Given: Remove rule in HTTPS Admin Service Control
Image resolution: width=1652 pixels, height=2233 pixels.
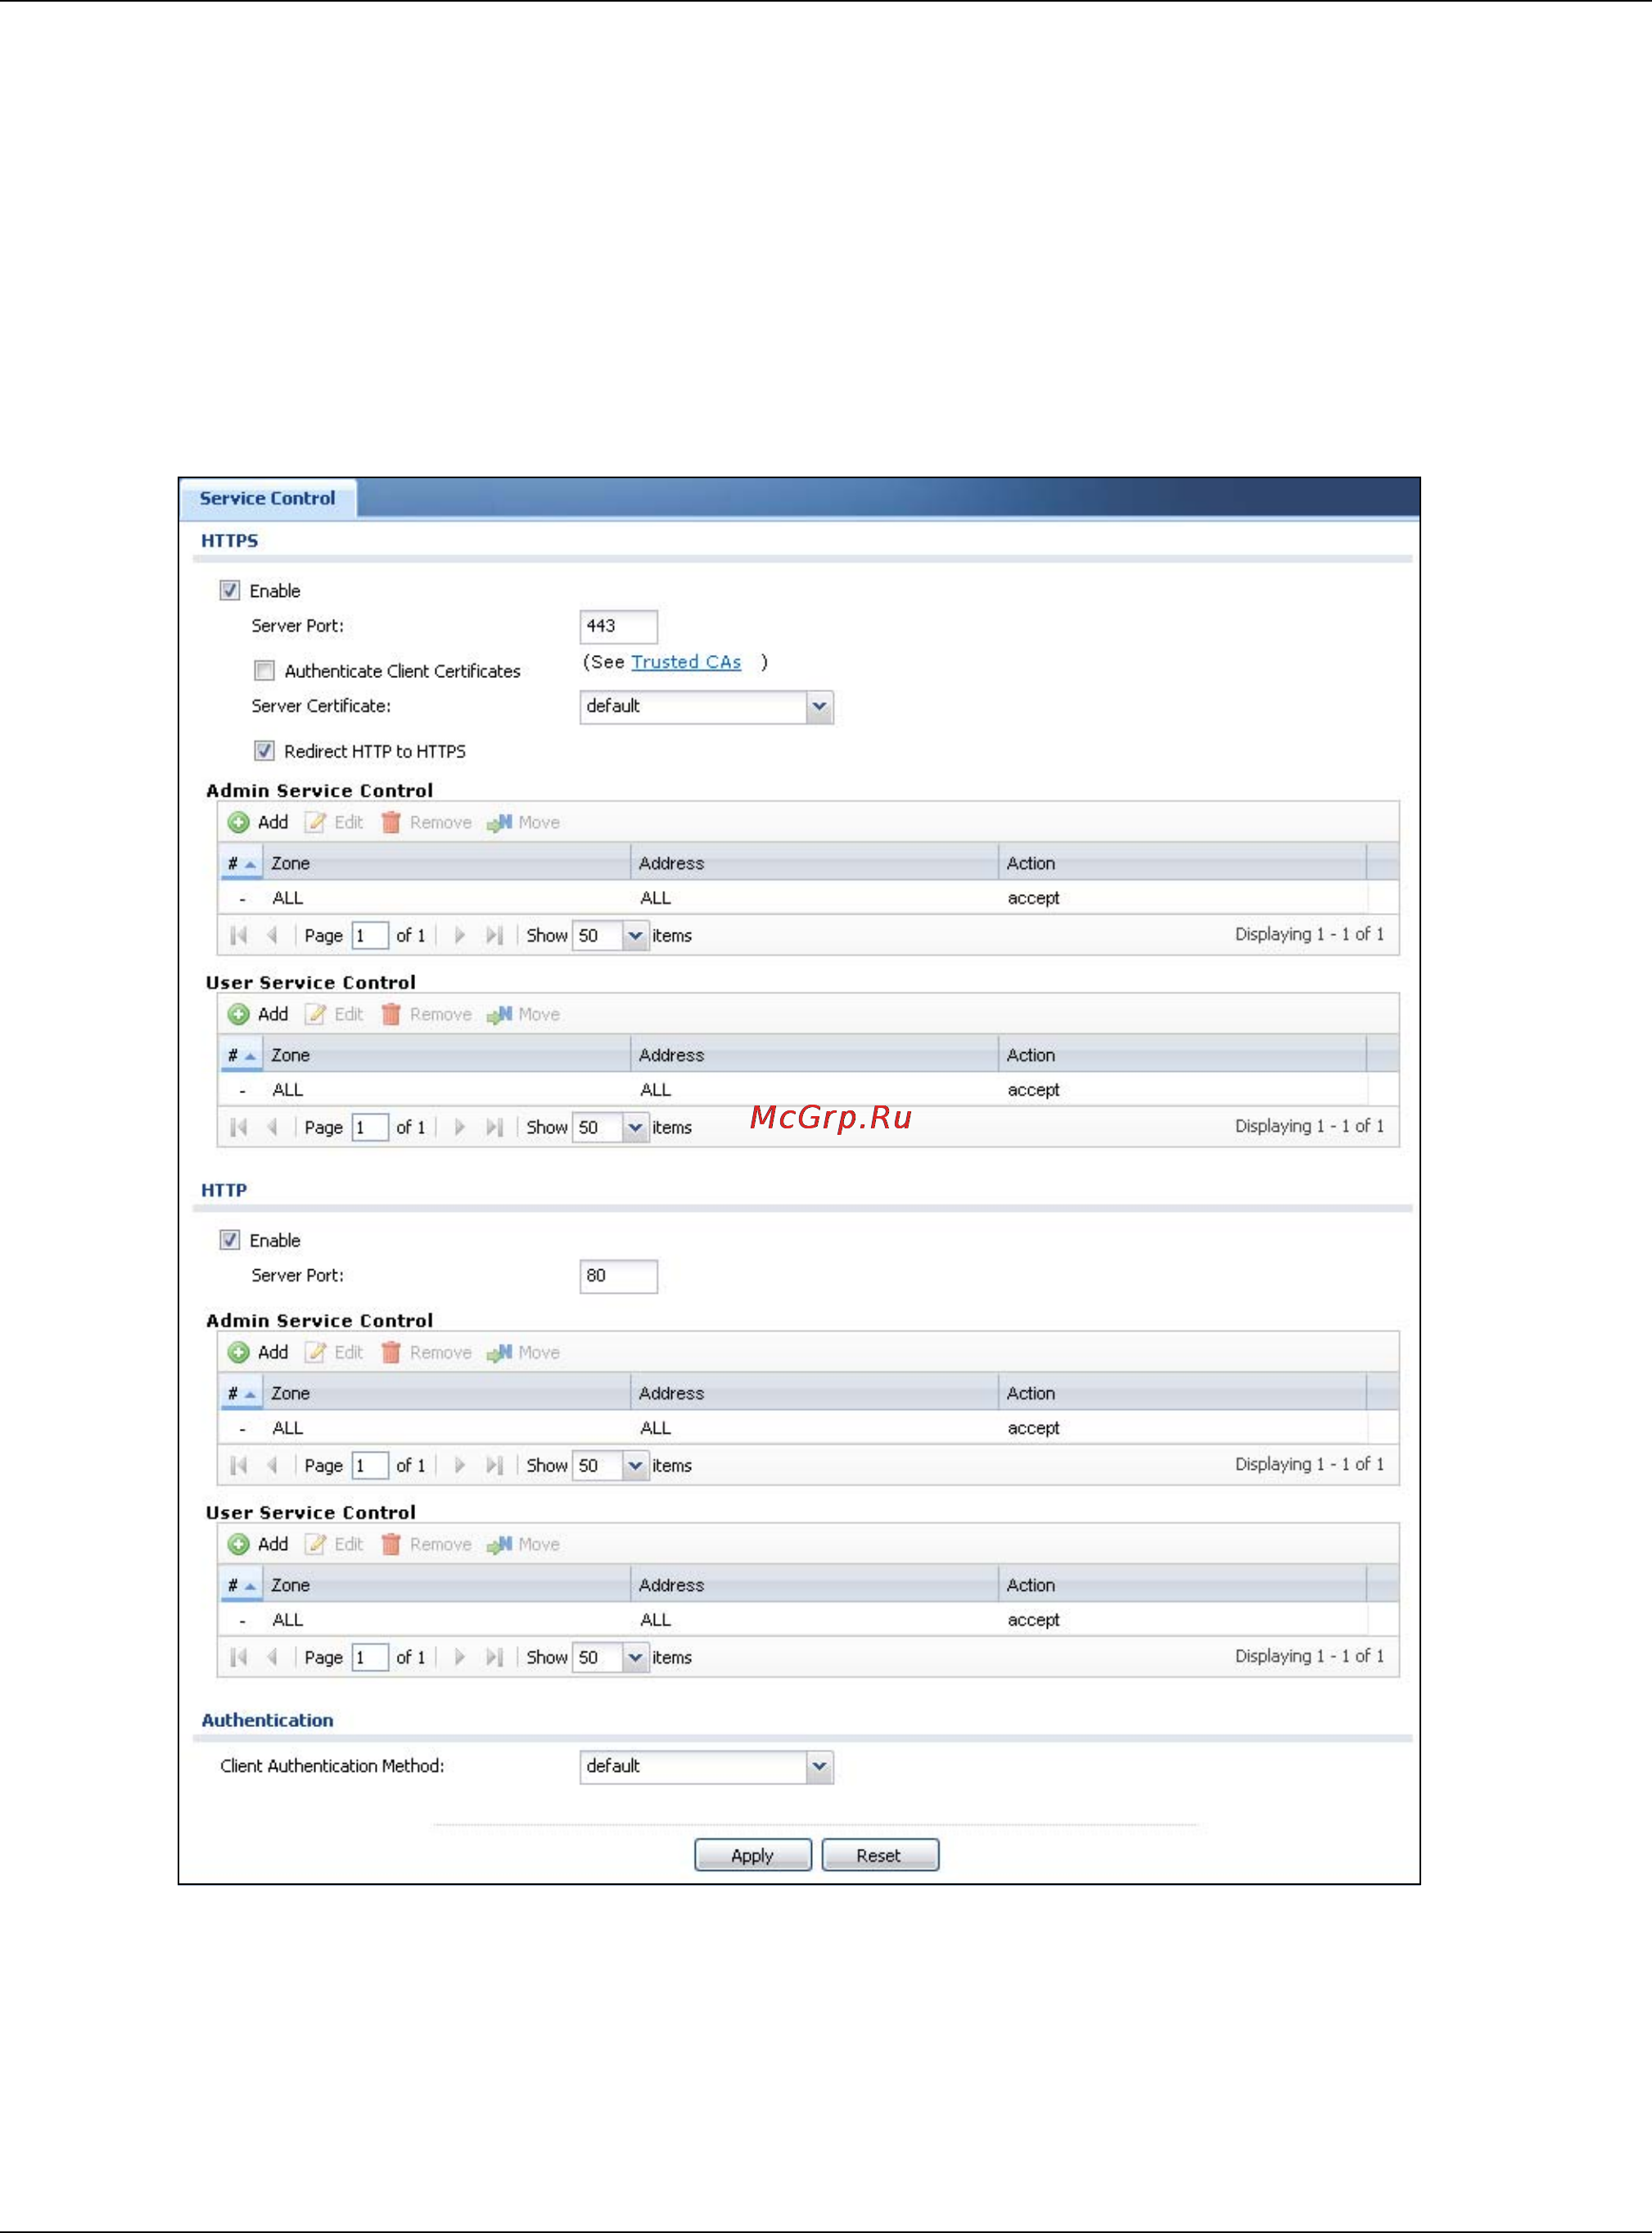Looking at the screenshot, I should click(x=427, y=822).
